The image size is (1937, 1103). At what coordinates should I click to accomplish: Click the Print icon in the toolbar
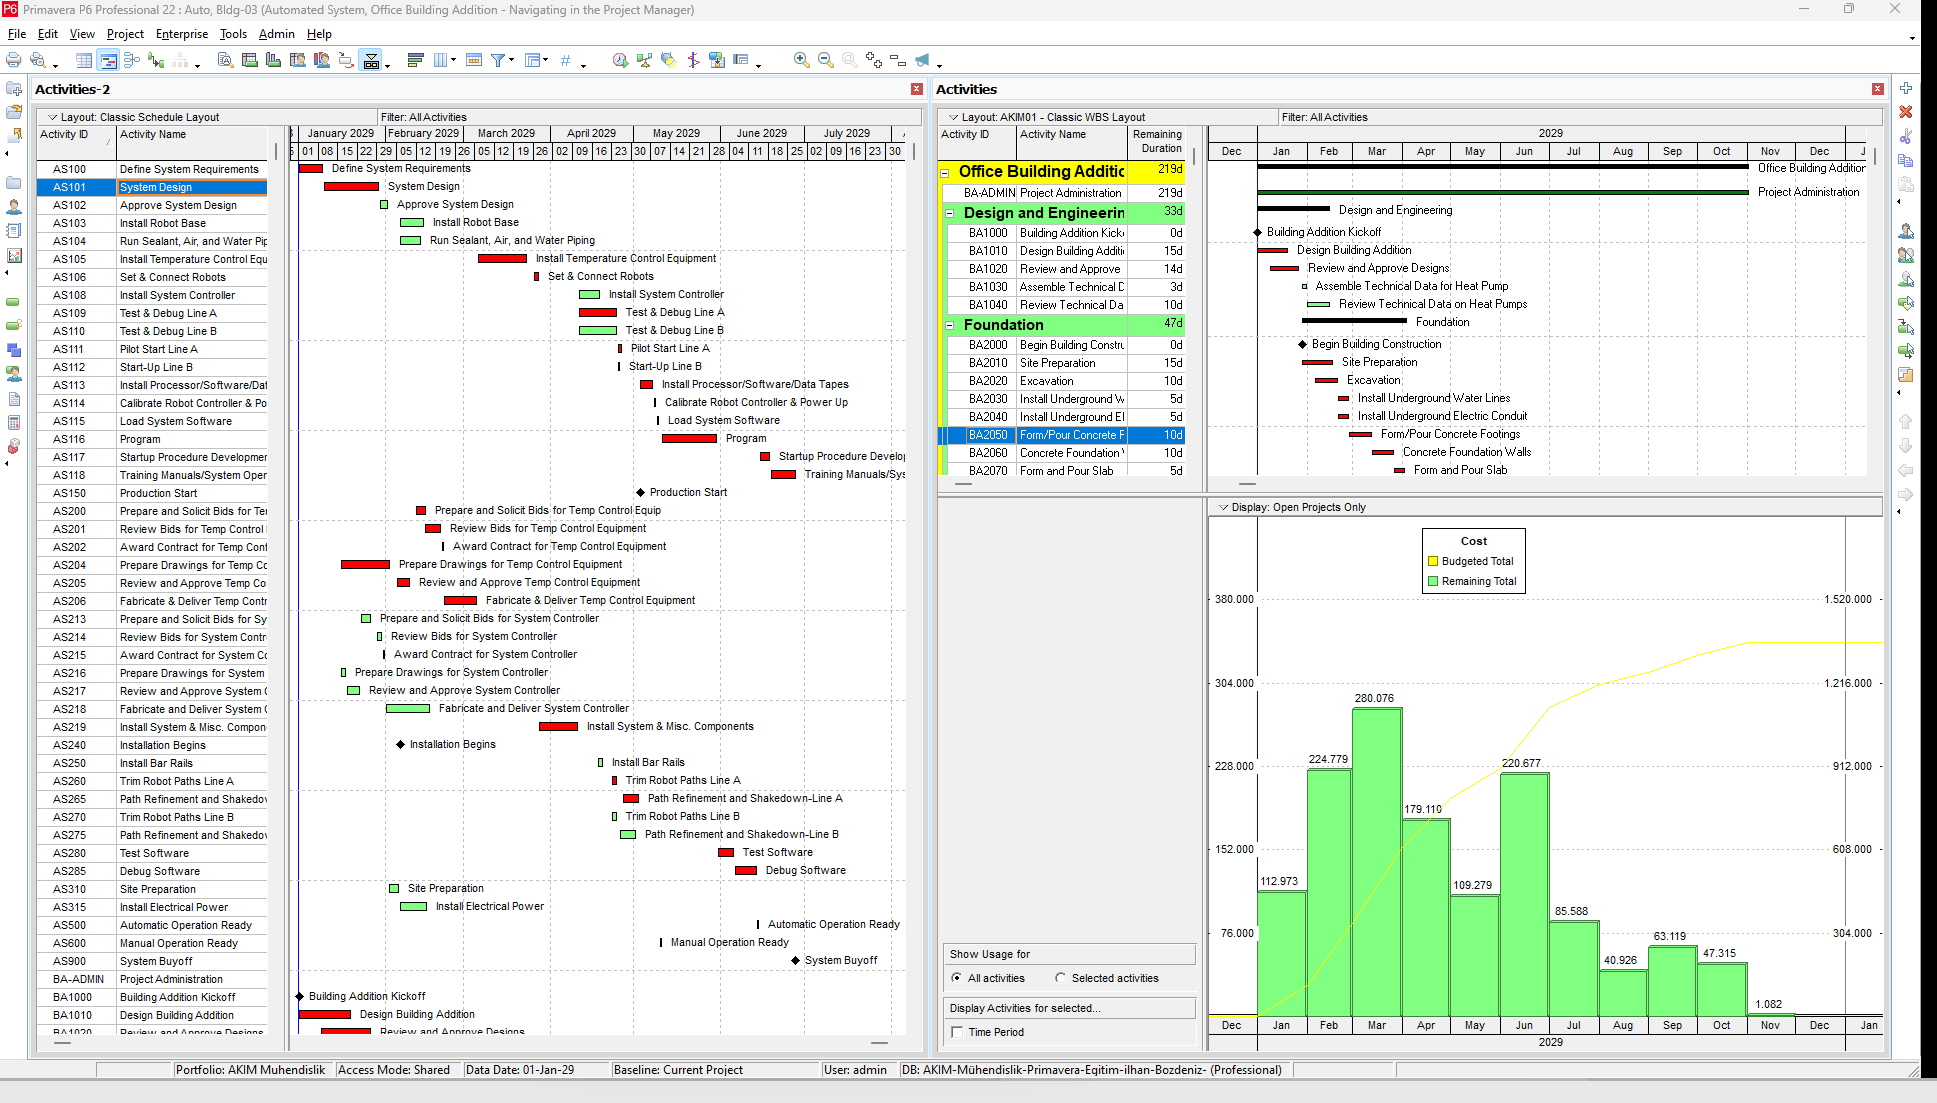pyautogui.click(x=14, y=61)
